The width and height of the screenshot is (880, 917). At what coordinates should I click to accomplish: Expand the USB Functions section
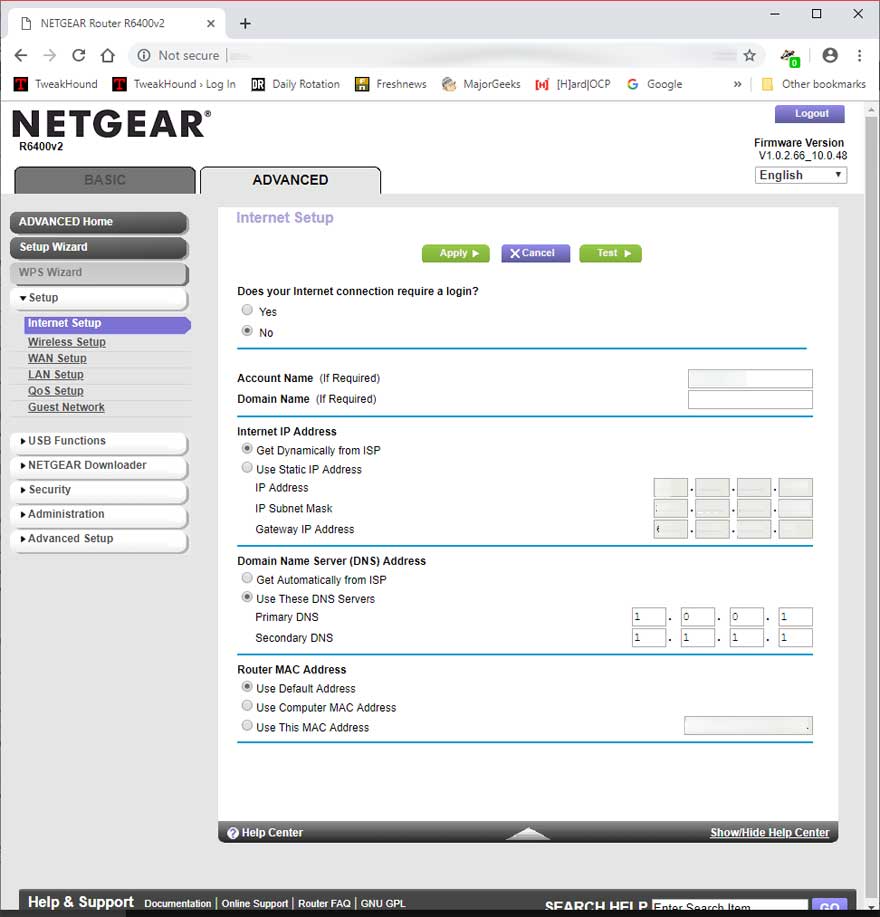click(99, 442)
